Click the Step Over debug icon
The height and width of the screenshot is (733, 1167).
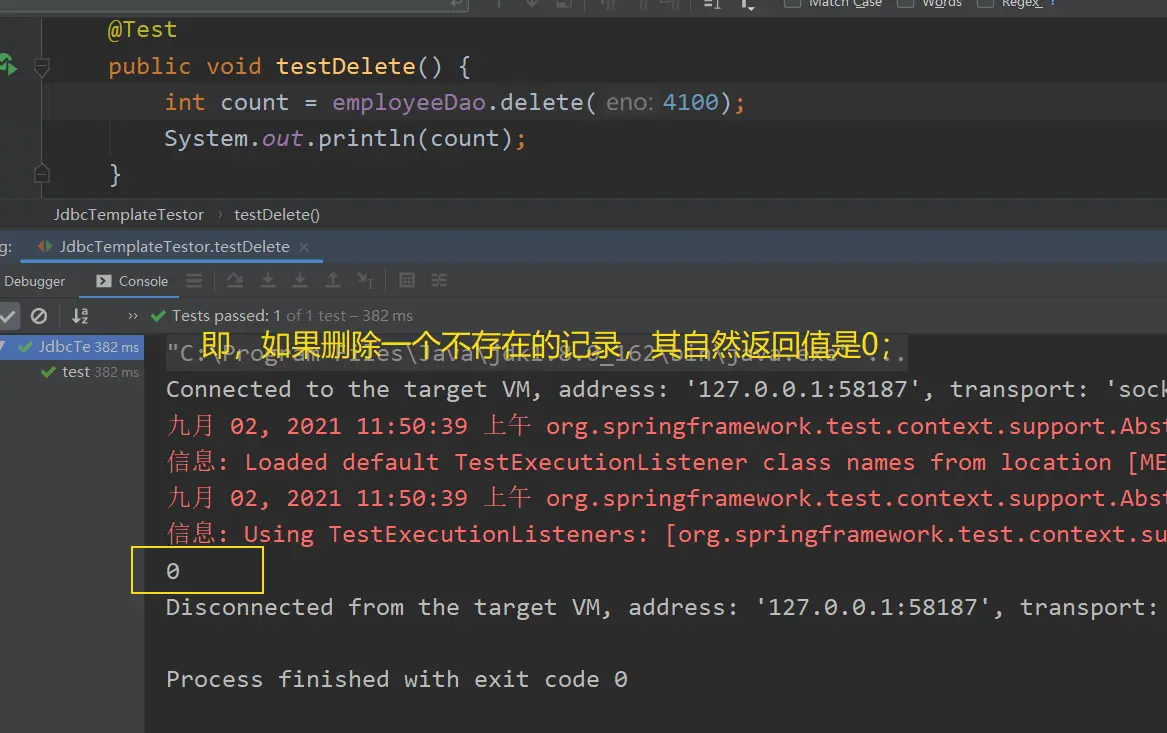(235, 281)
